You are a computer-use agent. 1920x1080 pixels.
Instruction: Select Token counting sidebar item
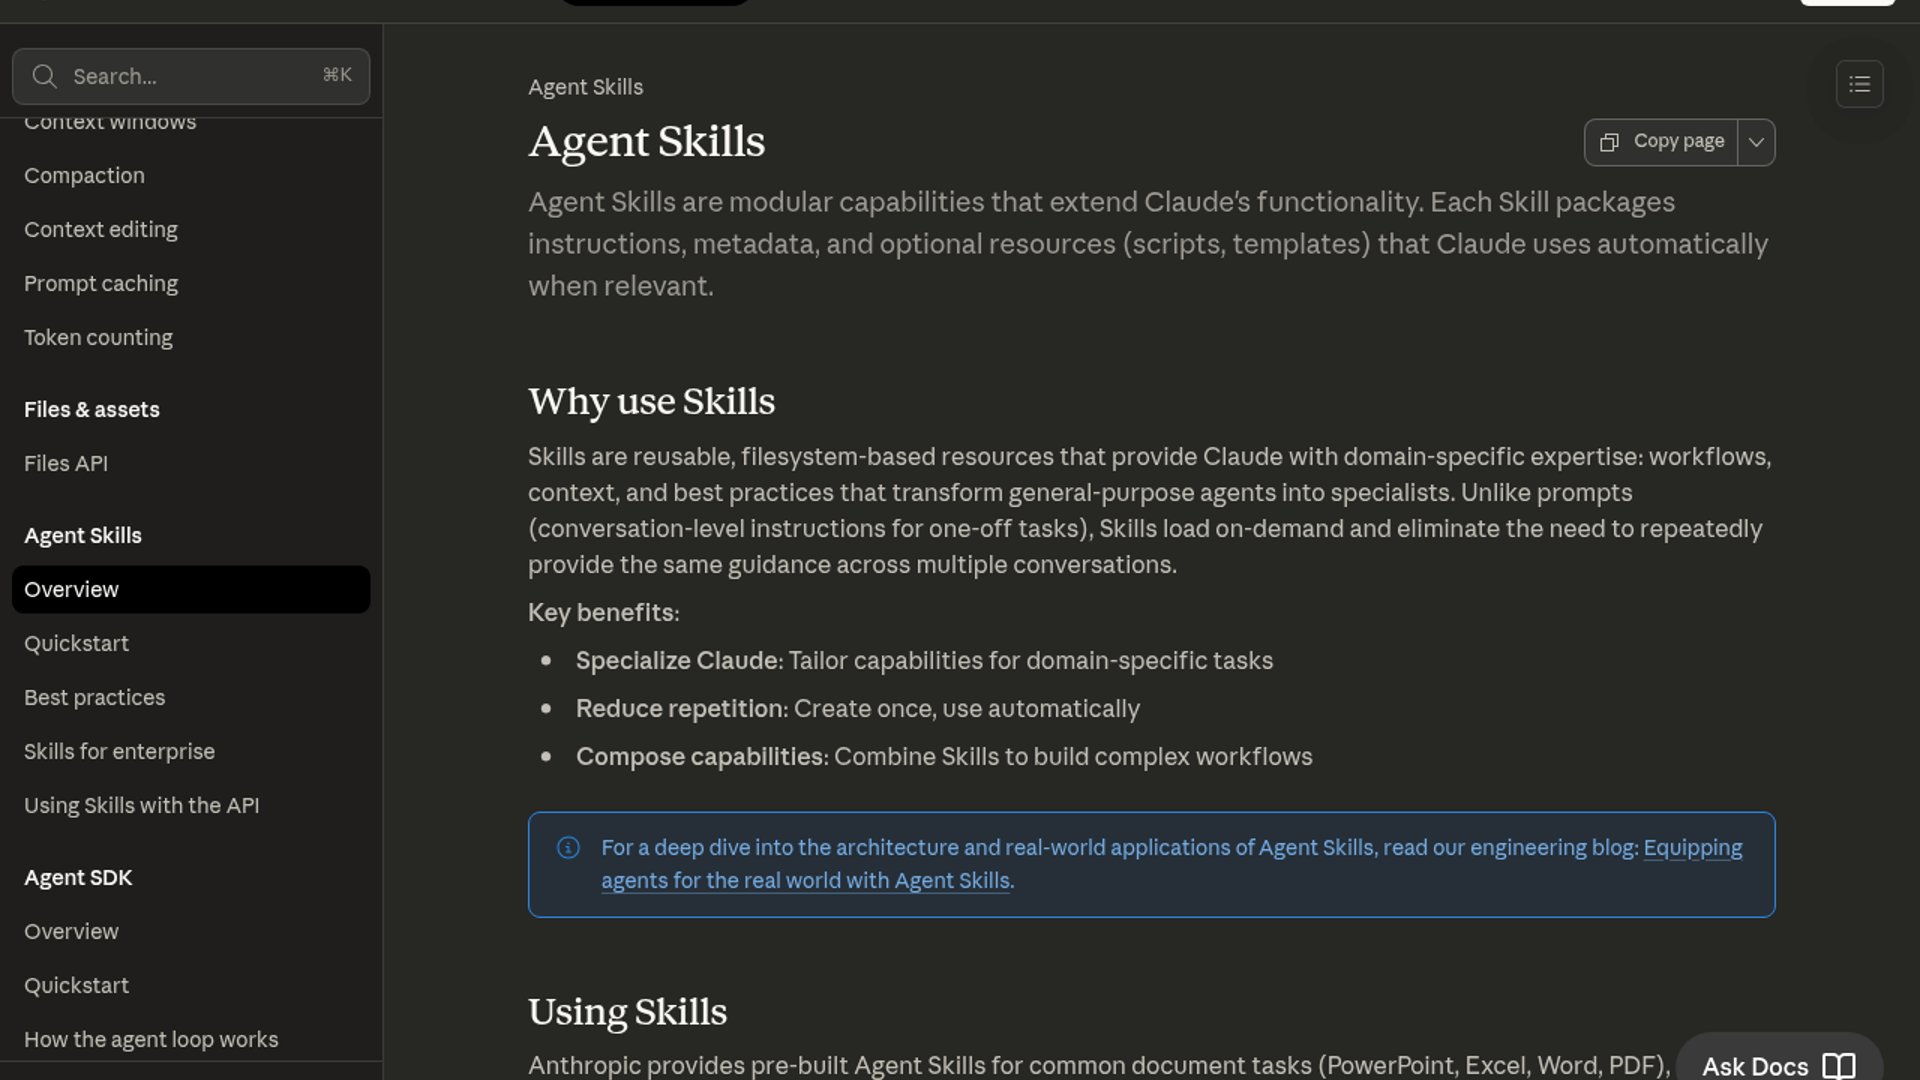[98, 338]
